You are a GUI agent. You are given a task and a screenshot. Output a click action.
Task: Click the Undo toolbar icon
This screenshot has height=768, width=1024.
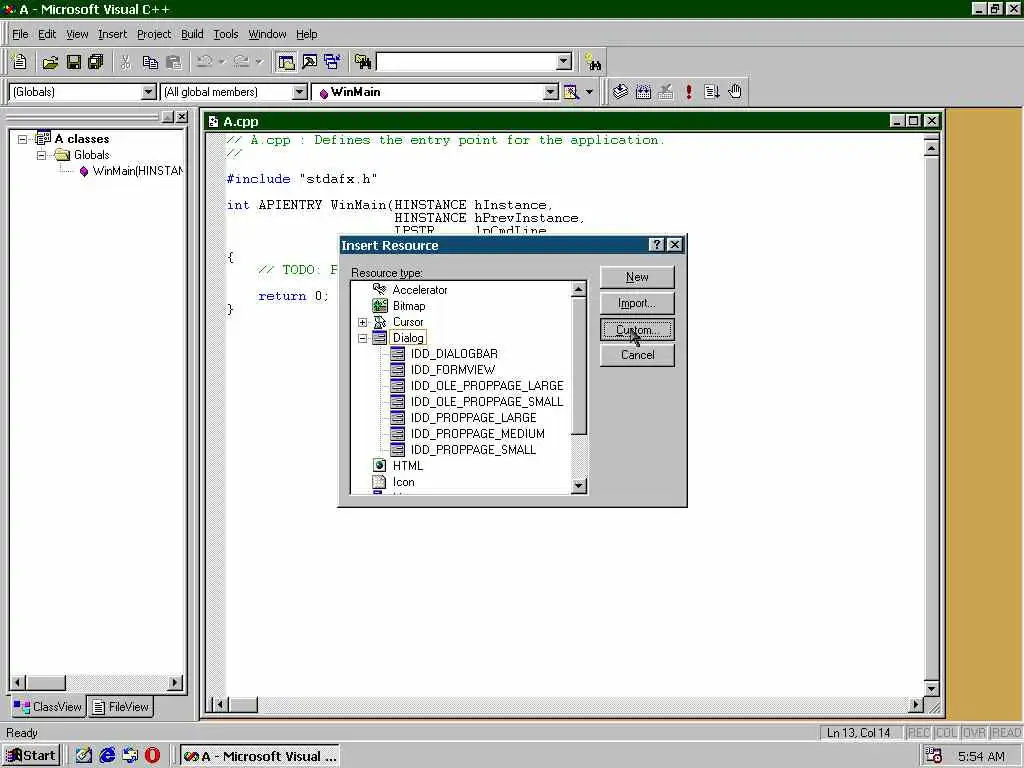pos(204,62)
